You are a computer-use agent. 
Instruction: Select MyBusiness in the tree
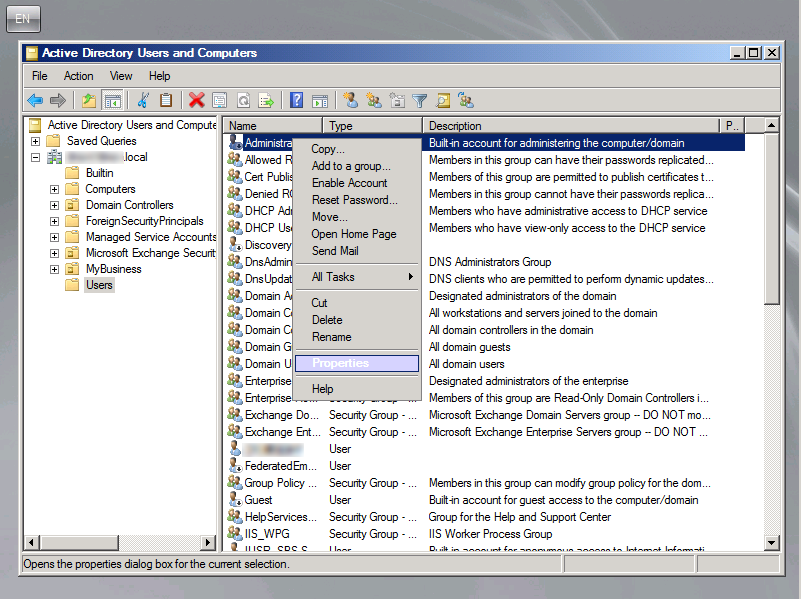pos(113,269)
